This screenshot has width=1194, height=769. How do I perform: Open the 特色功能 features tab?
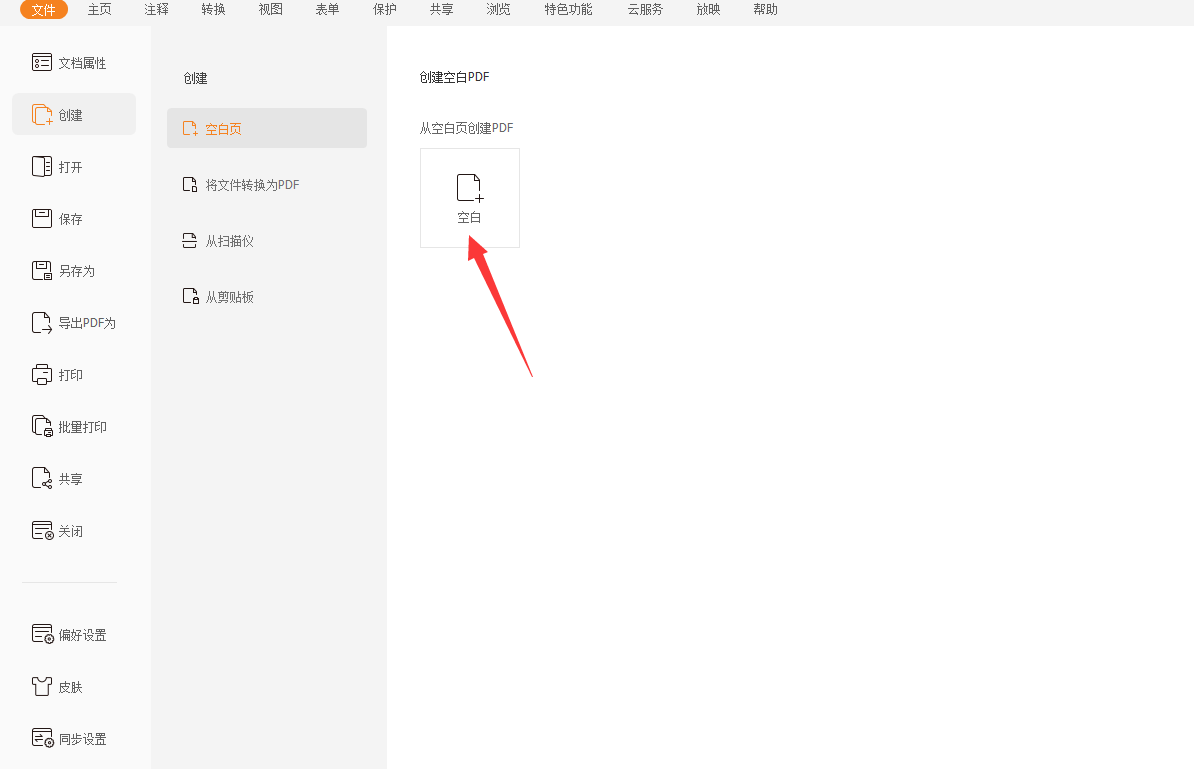(568, 10)
